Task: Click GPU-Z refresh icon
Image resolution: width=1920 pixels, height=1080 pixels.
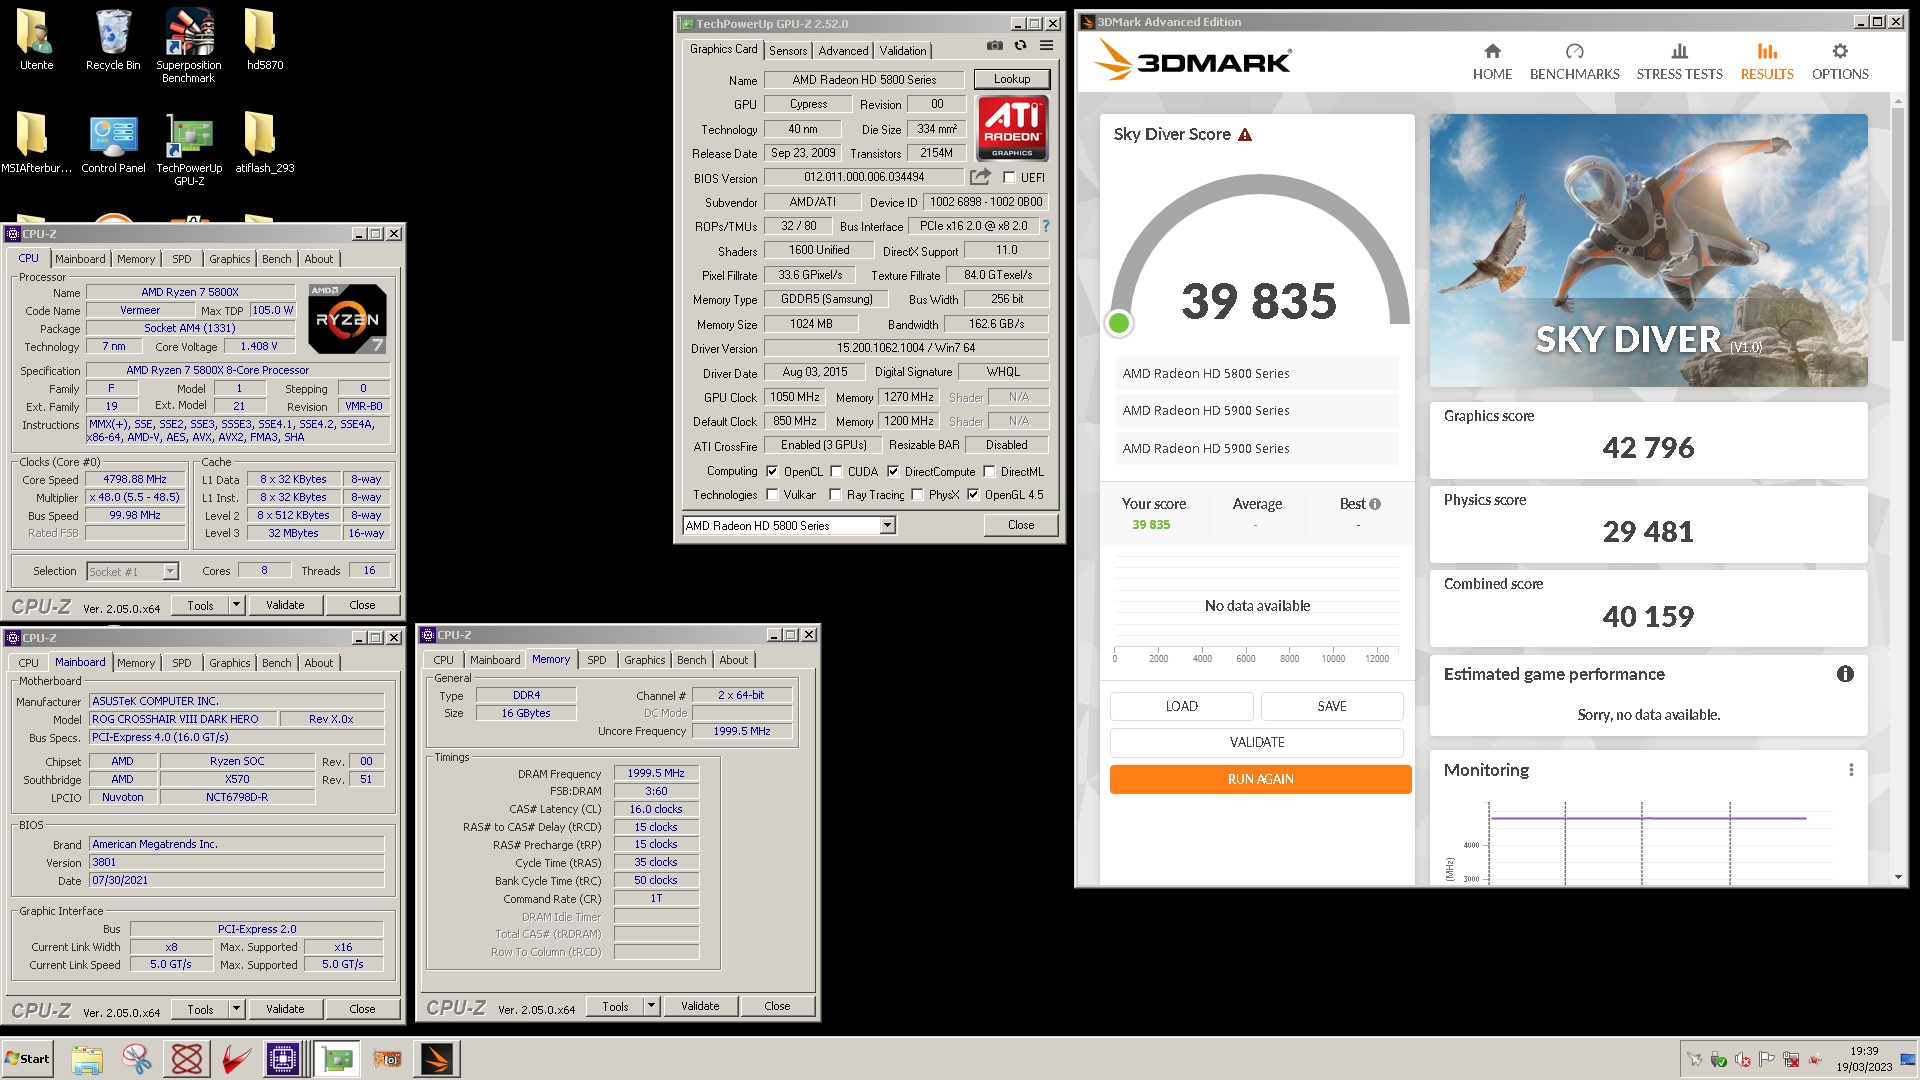Action: [1020, 45]
